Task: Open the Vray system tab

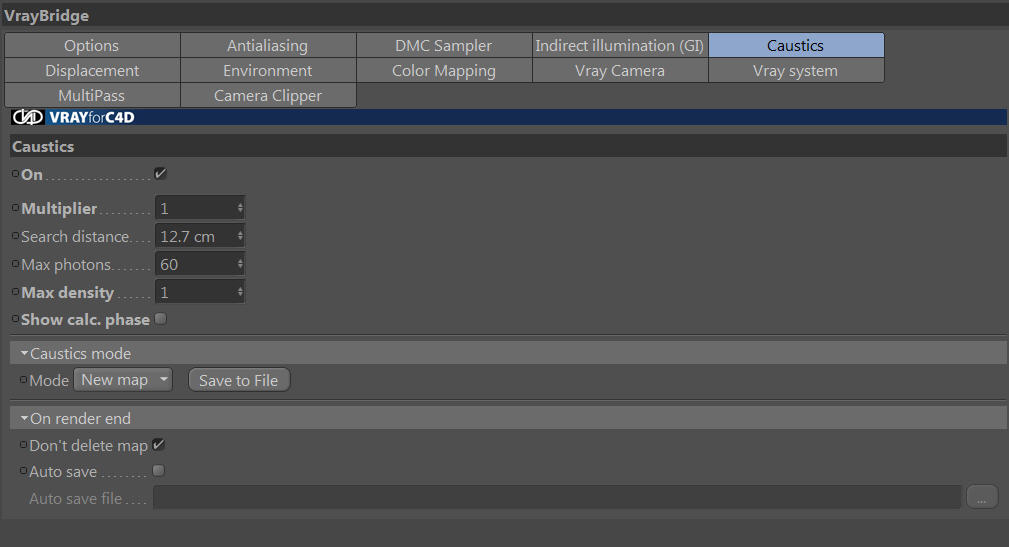Action: point(796,71)
